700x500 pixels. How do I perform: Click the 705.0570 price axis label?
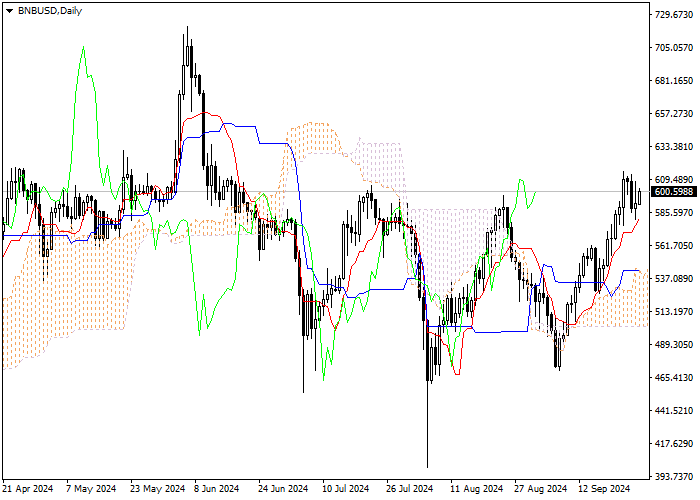674,48
